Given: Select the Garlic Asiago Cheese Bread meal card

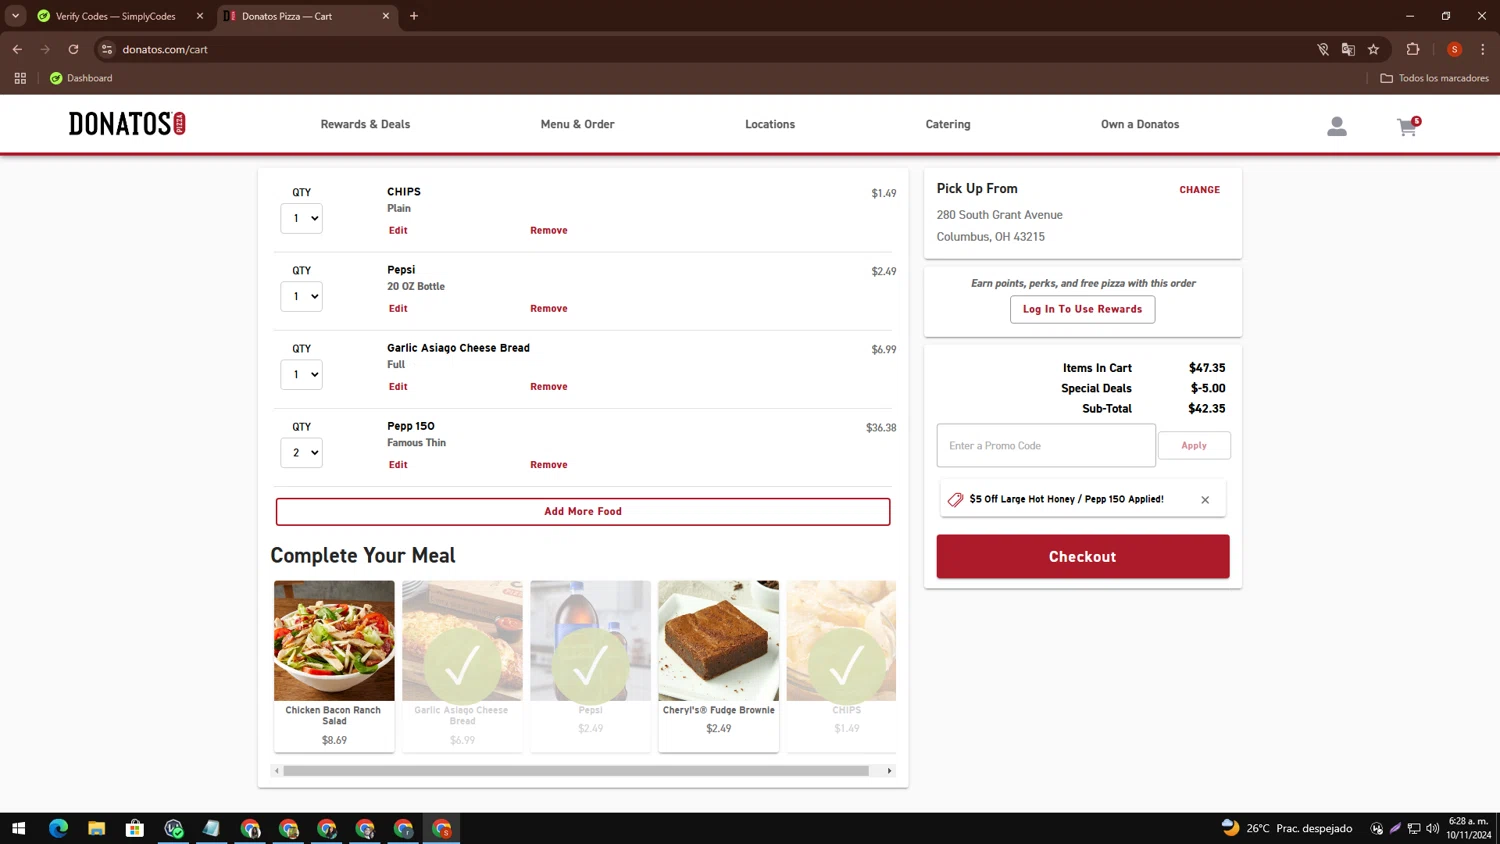Looking at the screenshot, I should pyautogui.click(x=462, y=665).
